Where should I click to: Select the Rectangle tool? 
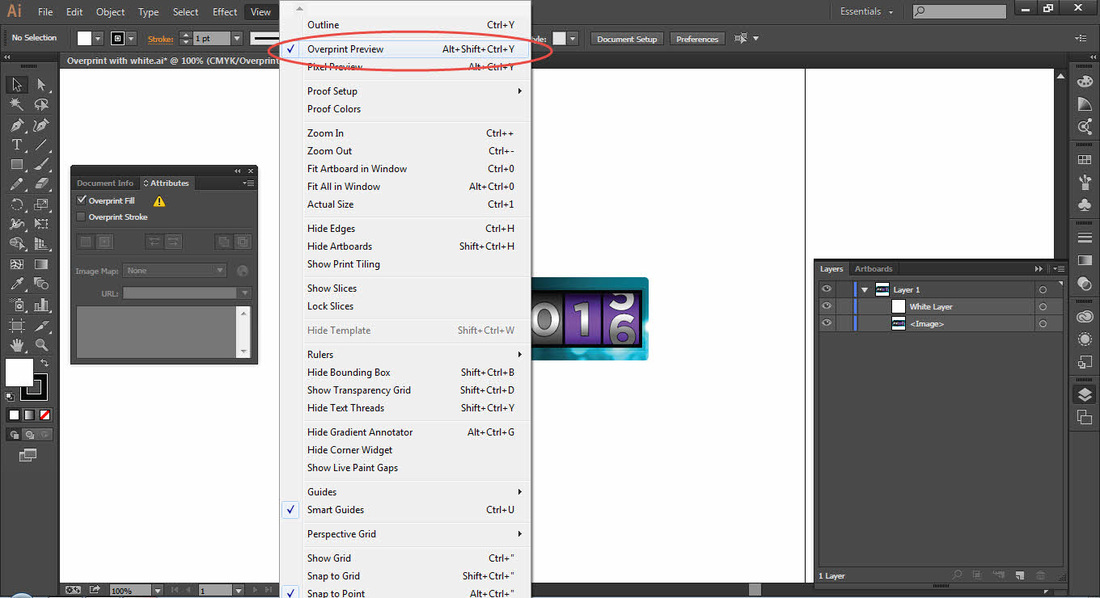16,164
